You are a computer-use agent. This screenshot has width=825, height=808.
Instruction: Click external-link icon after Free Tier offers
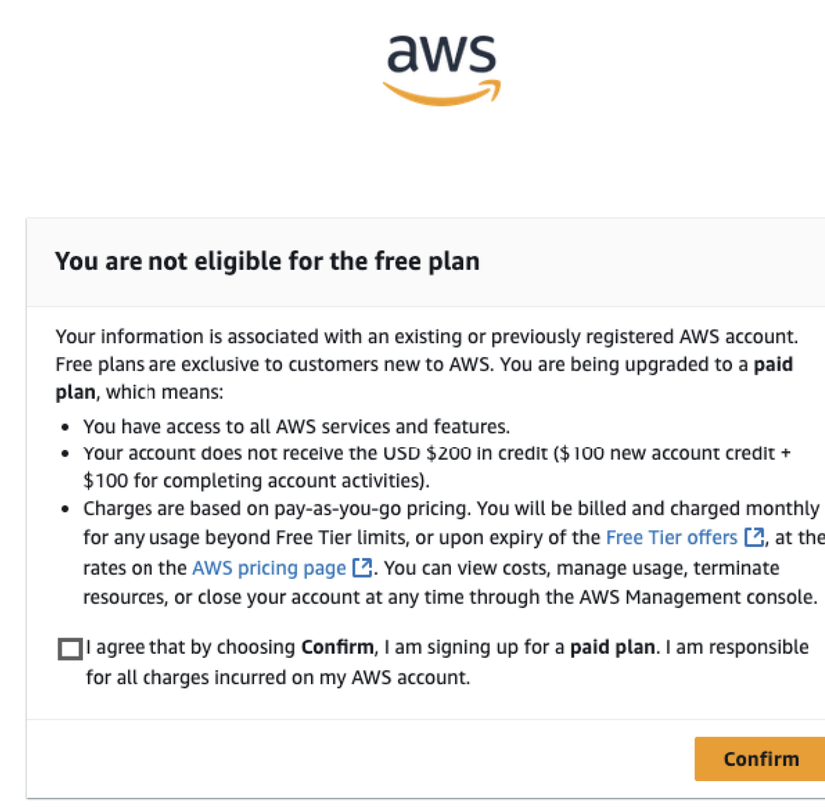(x=754, y=537)
